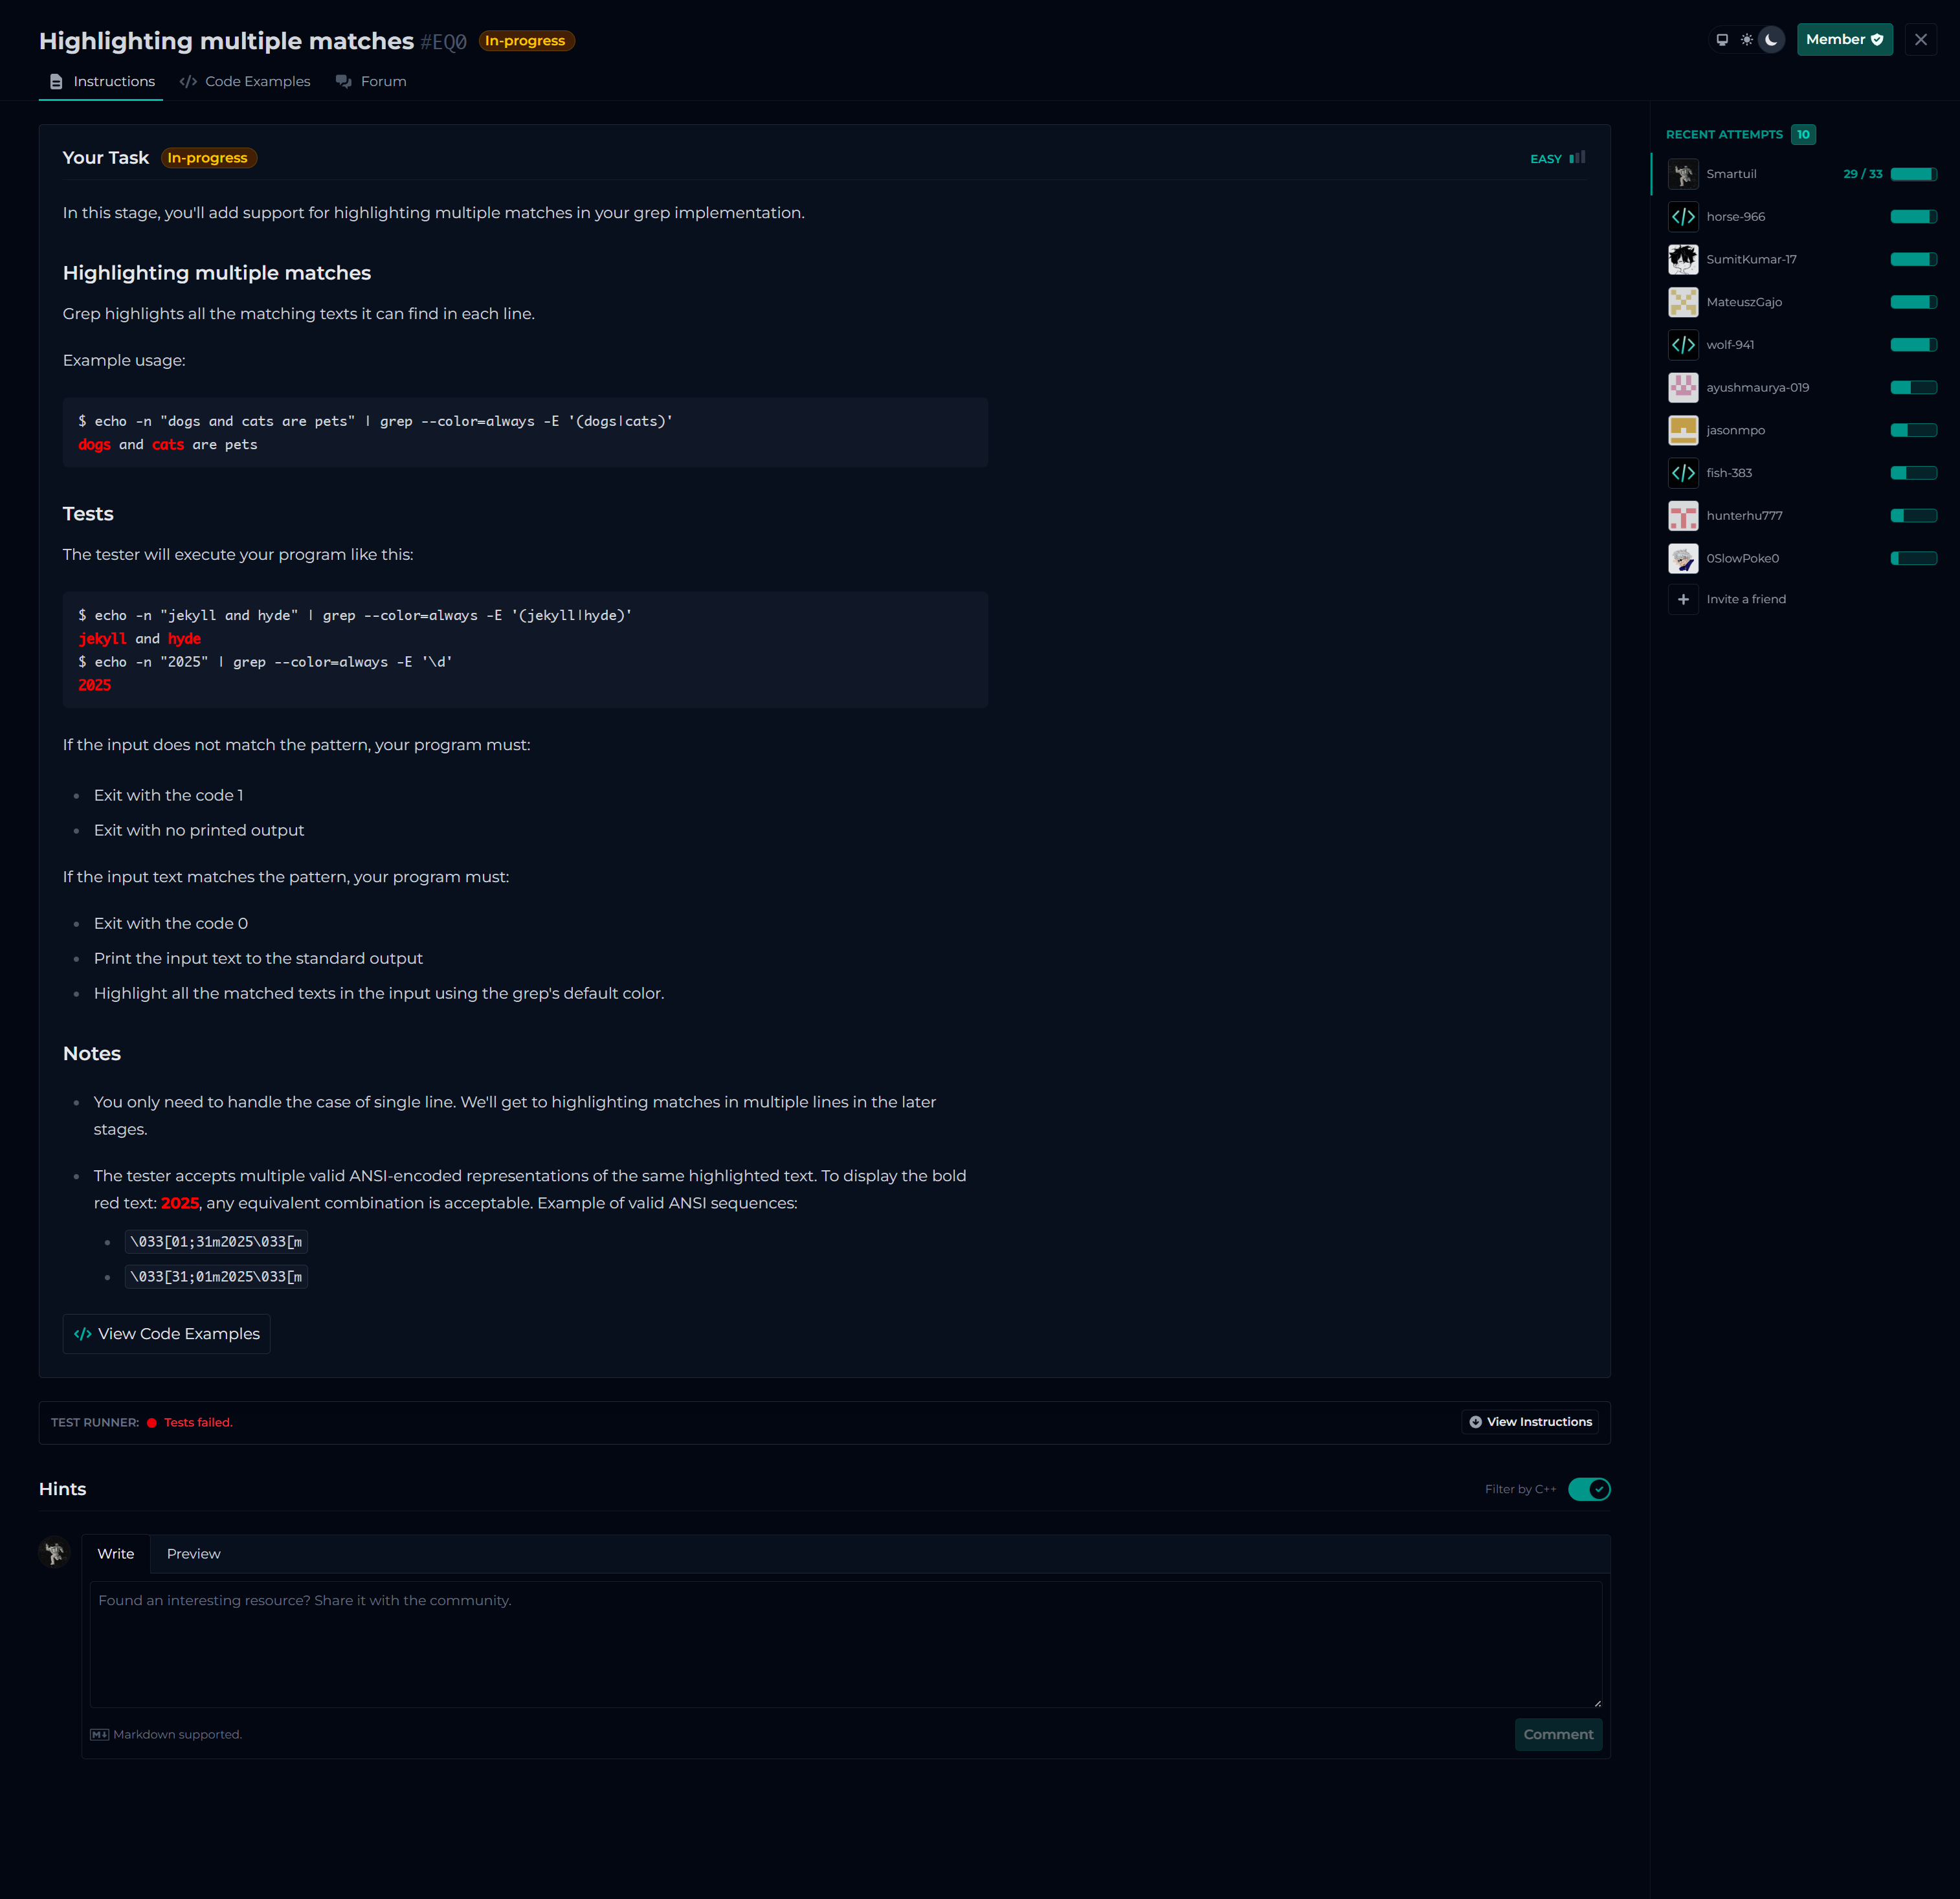Image resolution: width=1960 pixels, height=1899 pixels.
Task: Click the View Code Examples button
Action: coord(166,1334)
